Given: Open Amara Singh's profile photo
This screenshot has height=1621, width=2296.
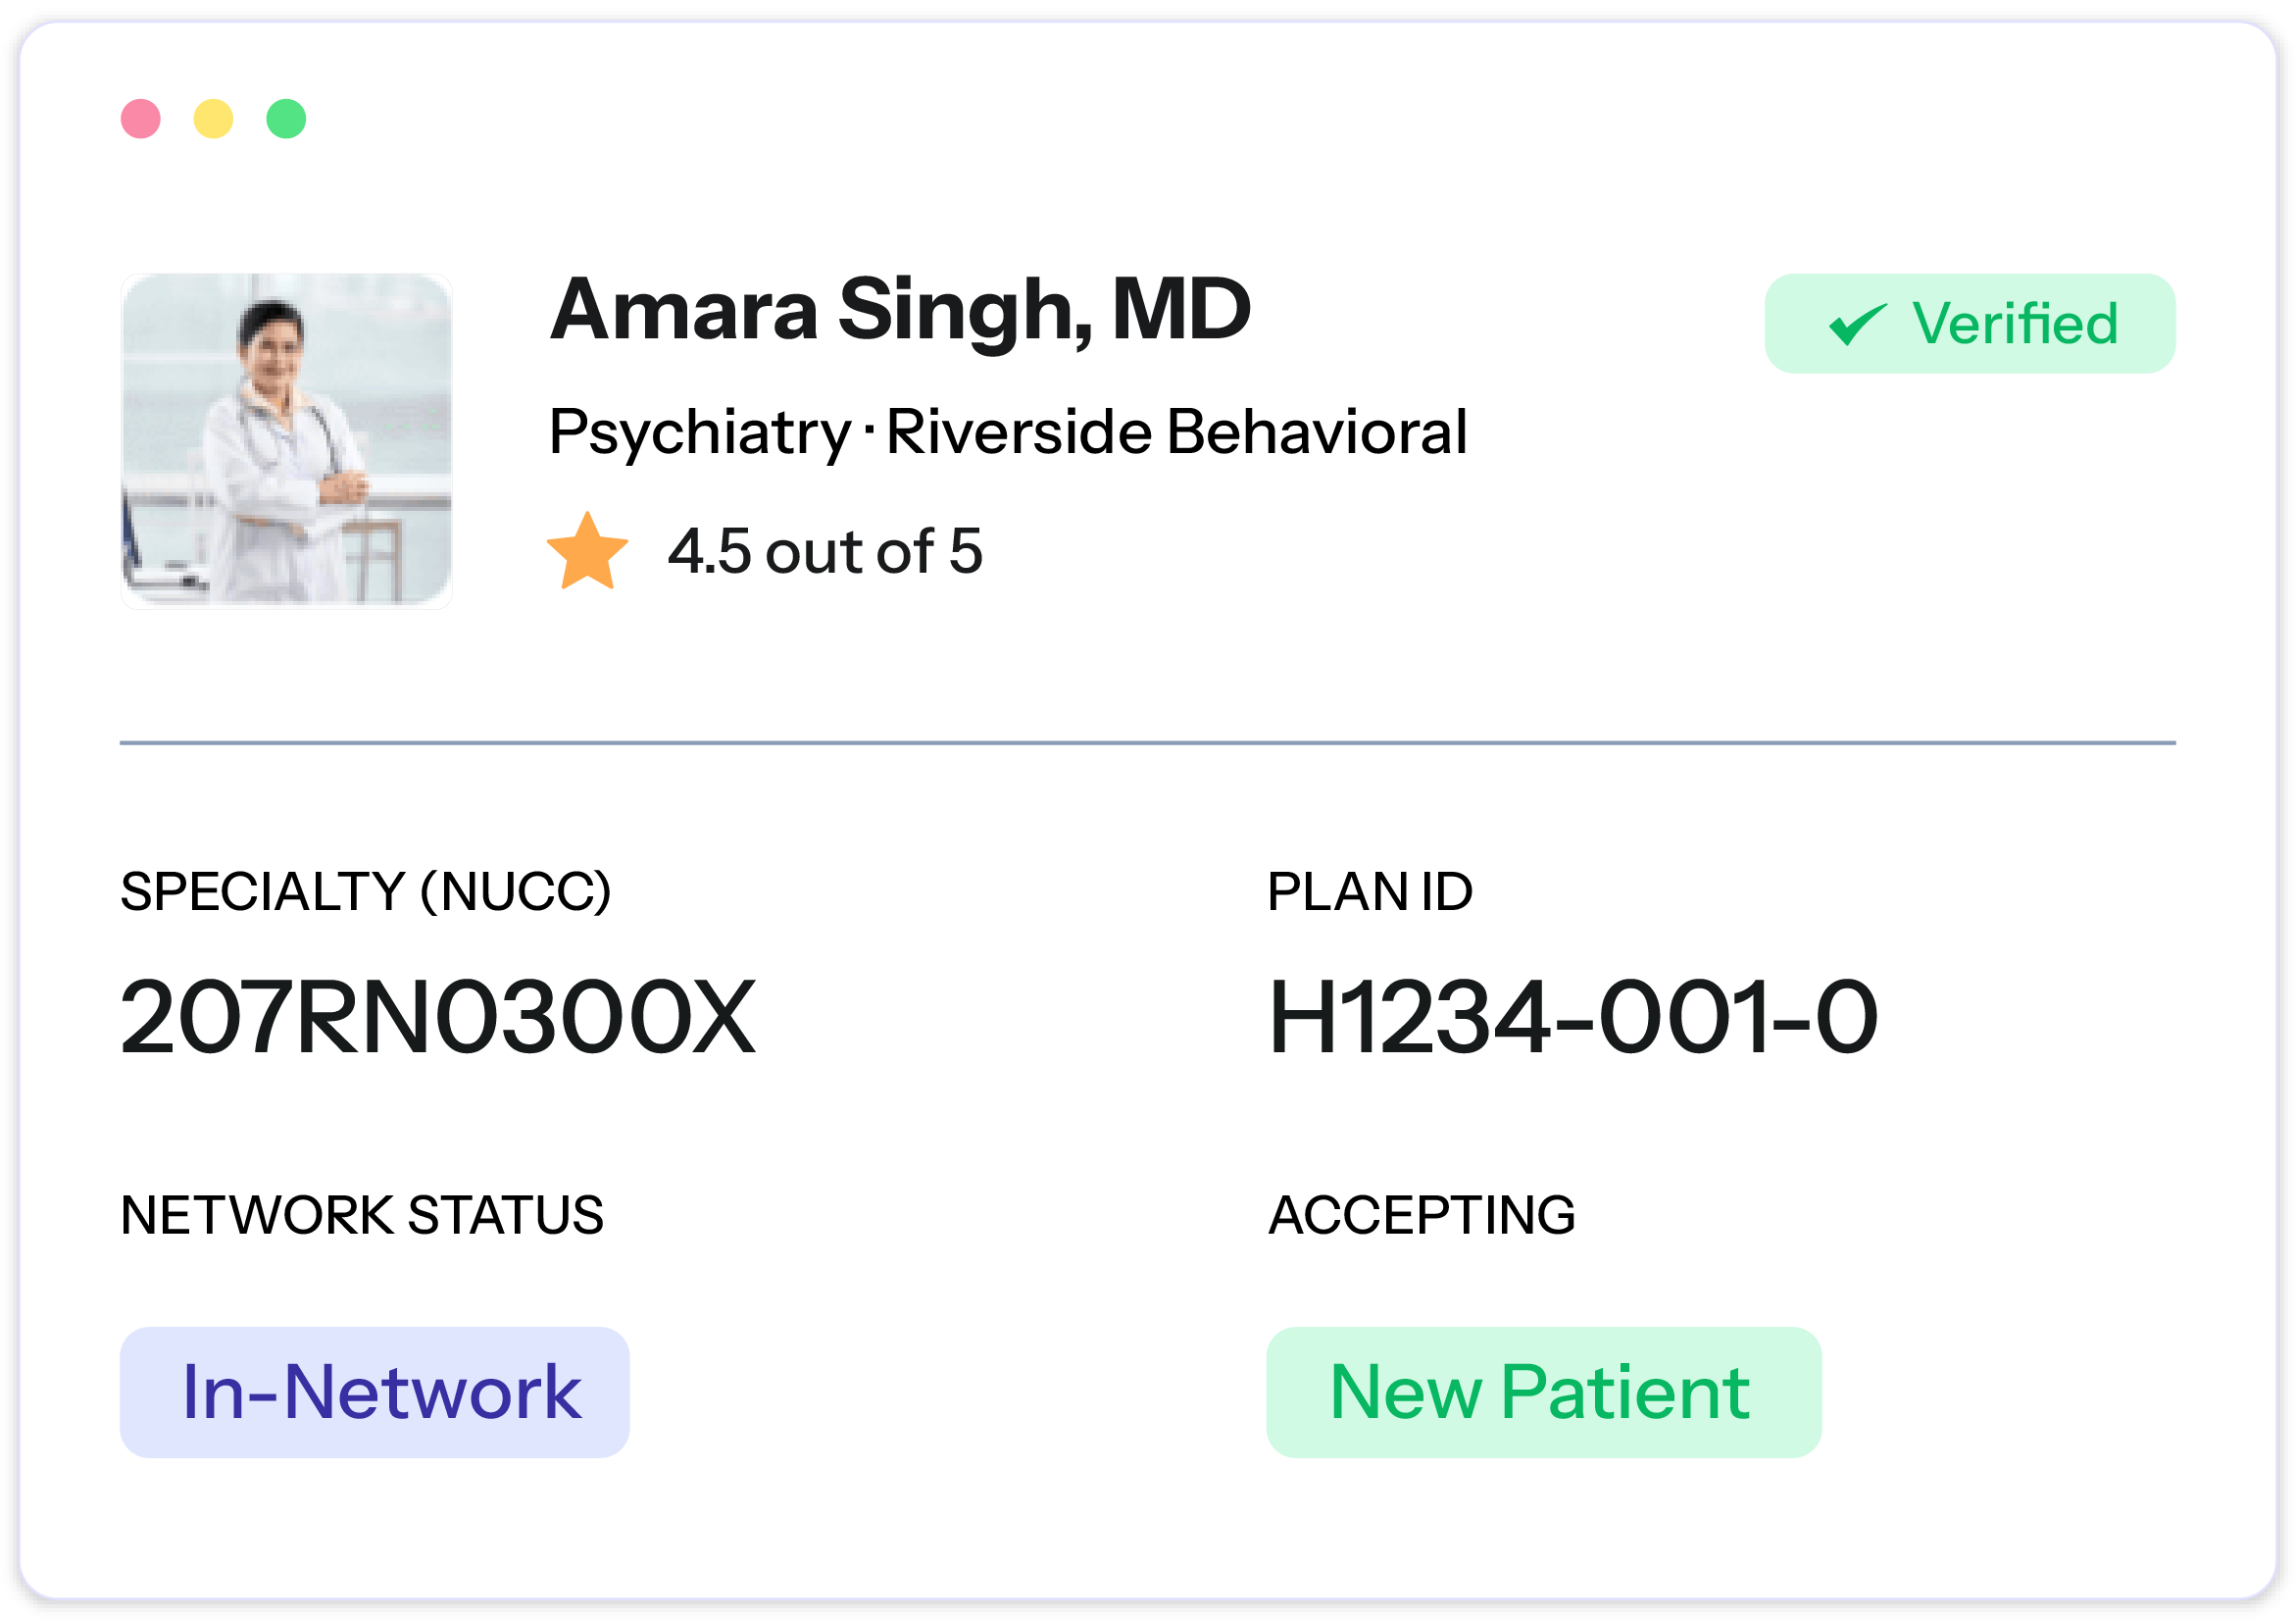Looking at the screenshot, I should pyautogui.click(x=286, y=440).
